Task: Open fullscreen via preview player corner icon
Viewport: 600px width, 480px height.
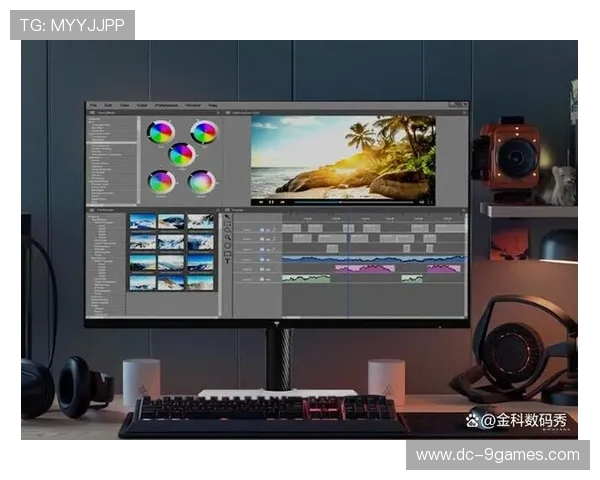Action: [x=432, y=201]
